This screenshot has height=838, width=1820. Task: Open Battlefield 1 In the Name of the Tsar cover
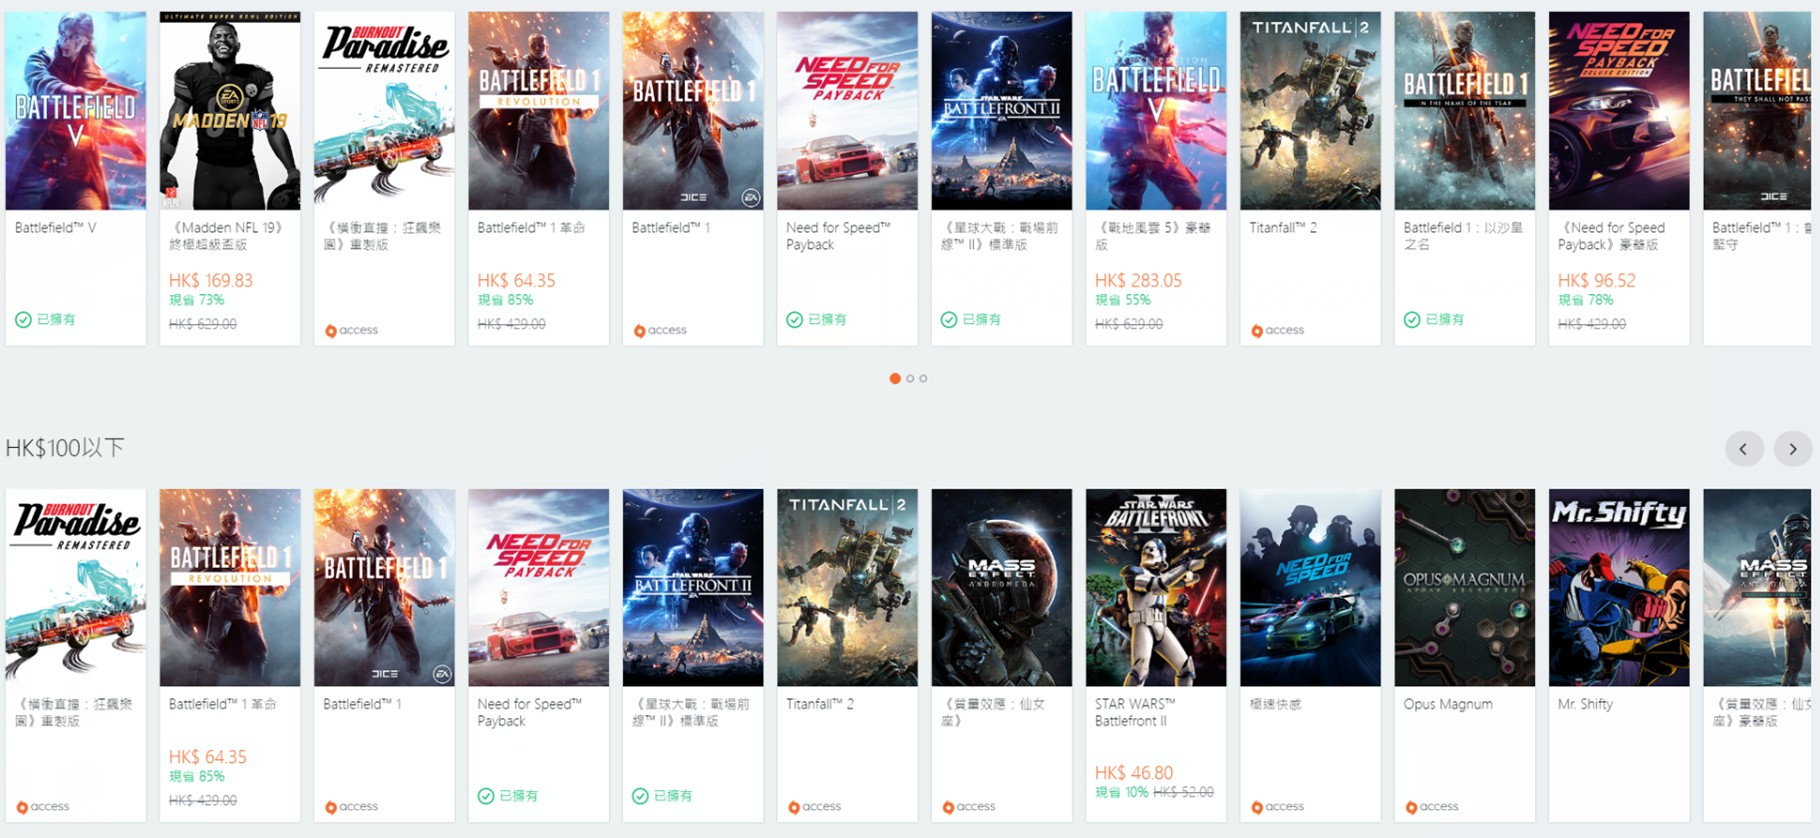[x=1465, y=111]
